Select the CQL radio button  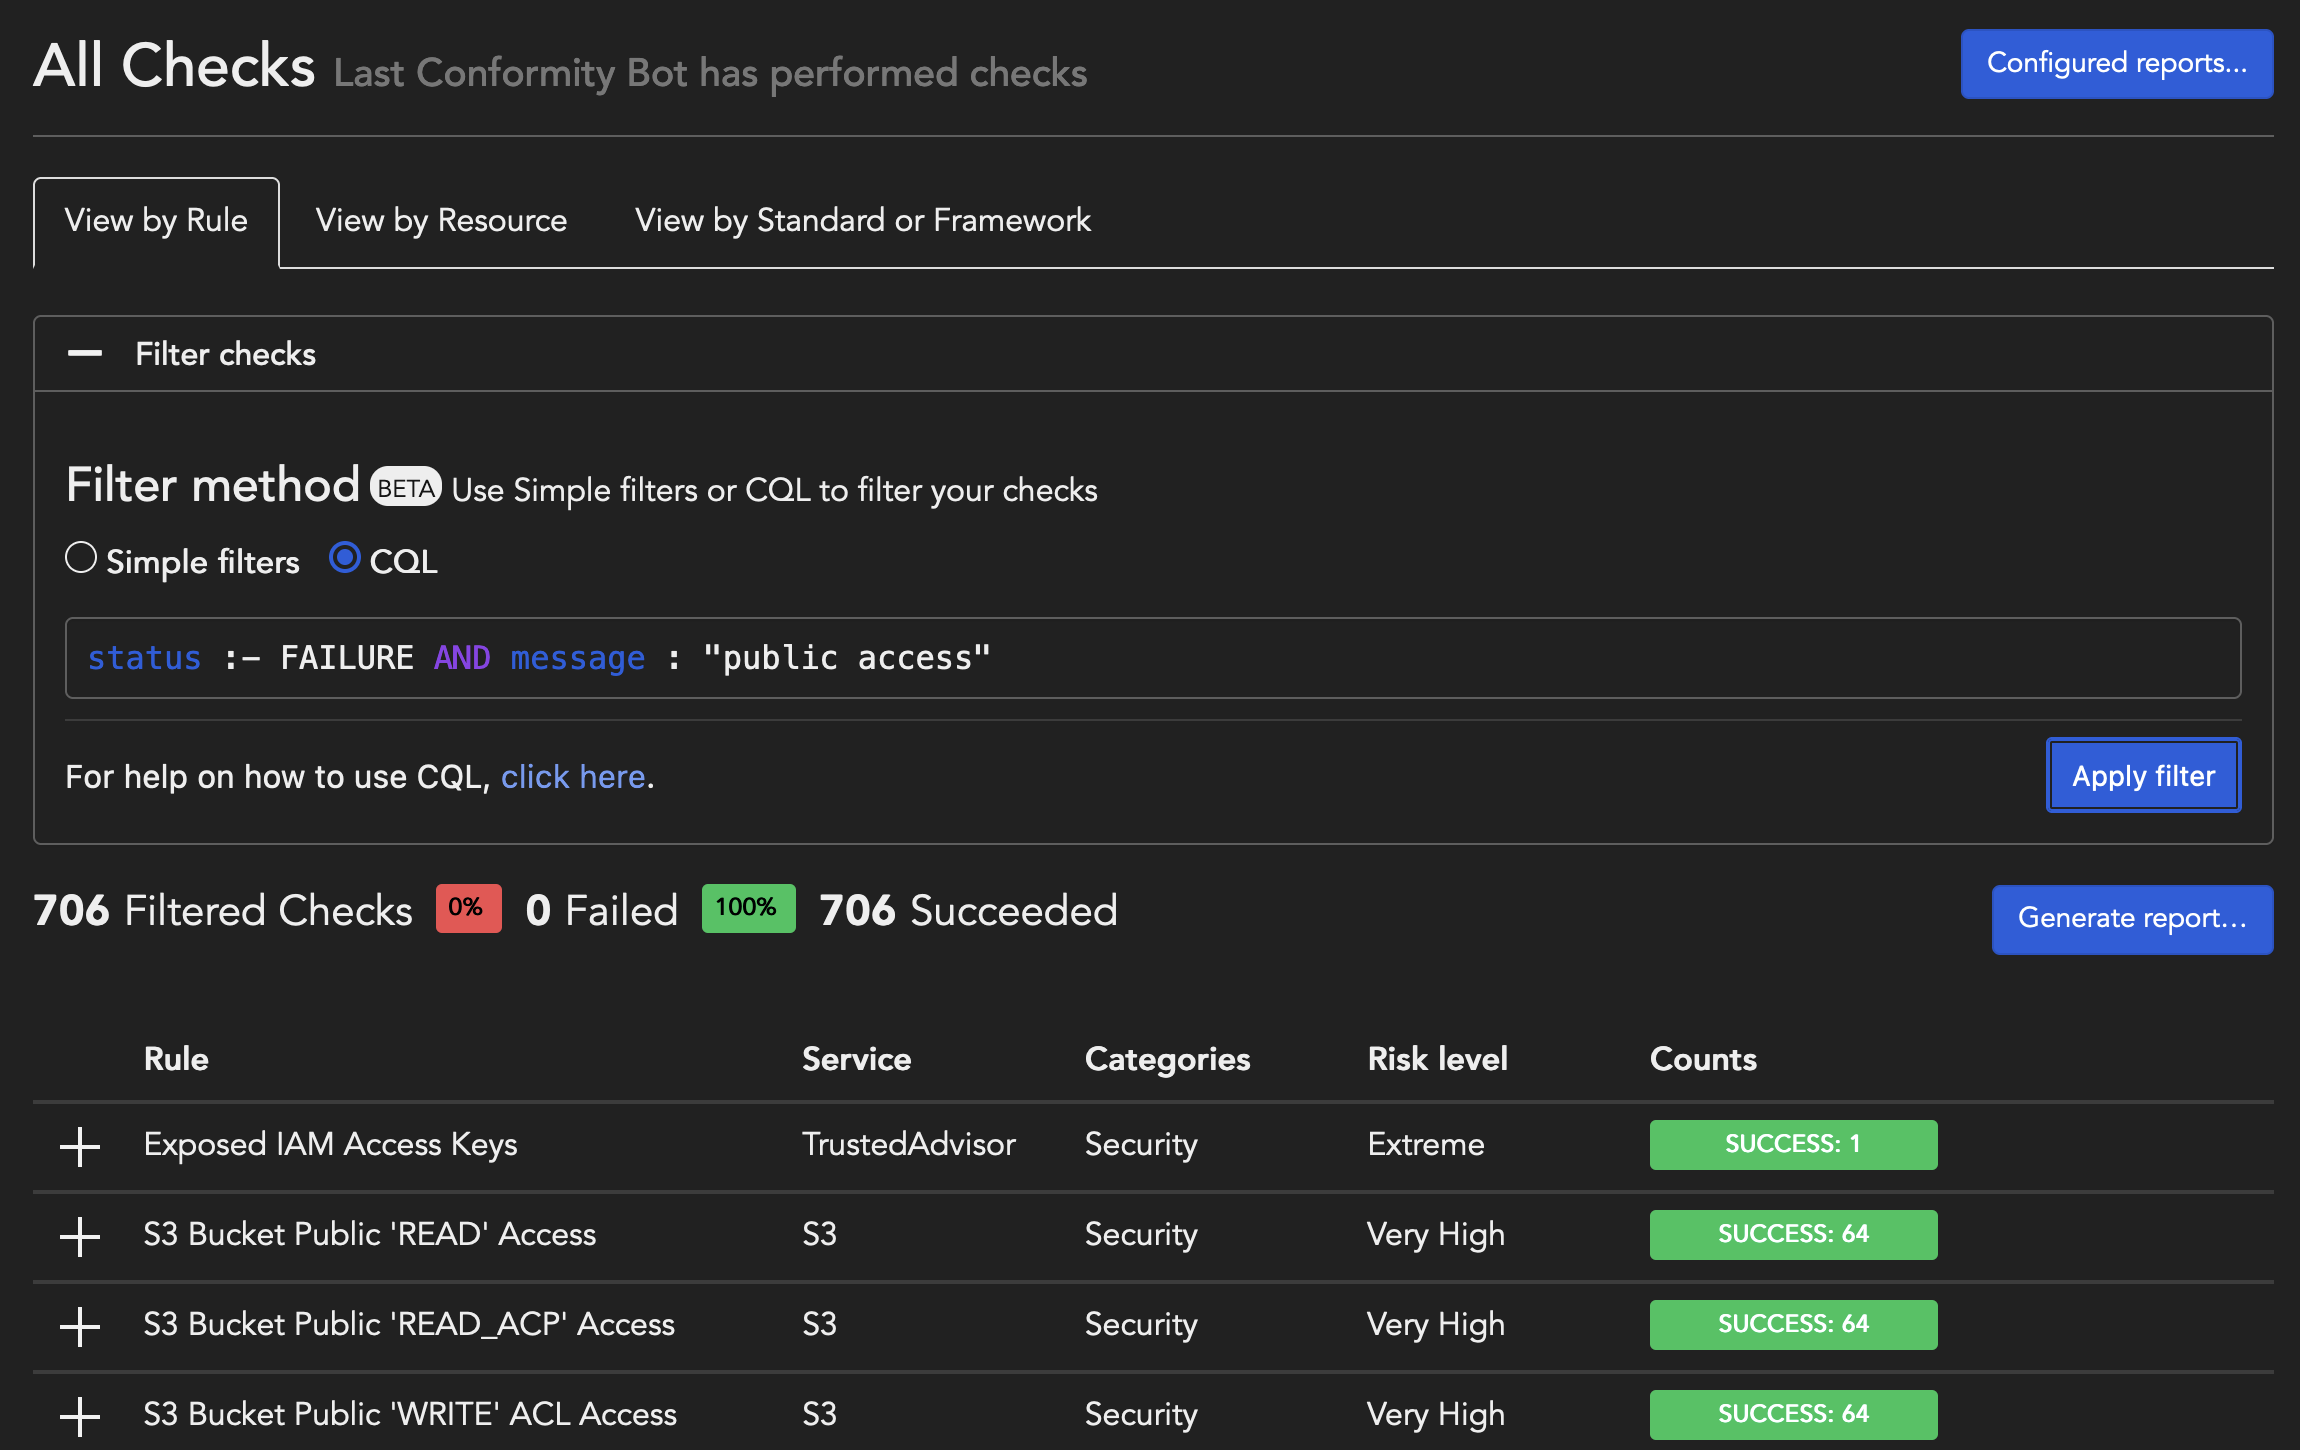point(345,558)
